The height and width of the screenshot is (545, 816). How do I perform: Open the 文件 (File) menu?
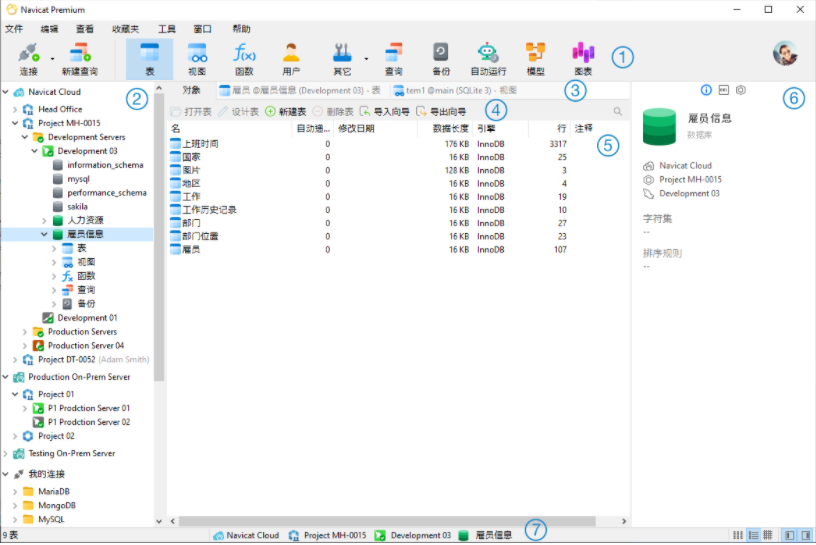click(14, 29)
